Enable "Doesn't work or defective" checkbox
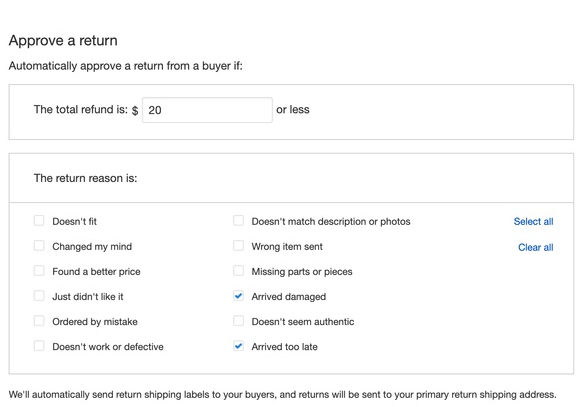 tap(39, 346)
